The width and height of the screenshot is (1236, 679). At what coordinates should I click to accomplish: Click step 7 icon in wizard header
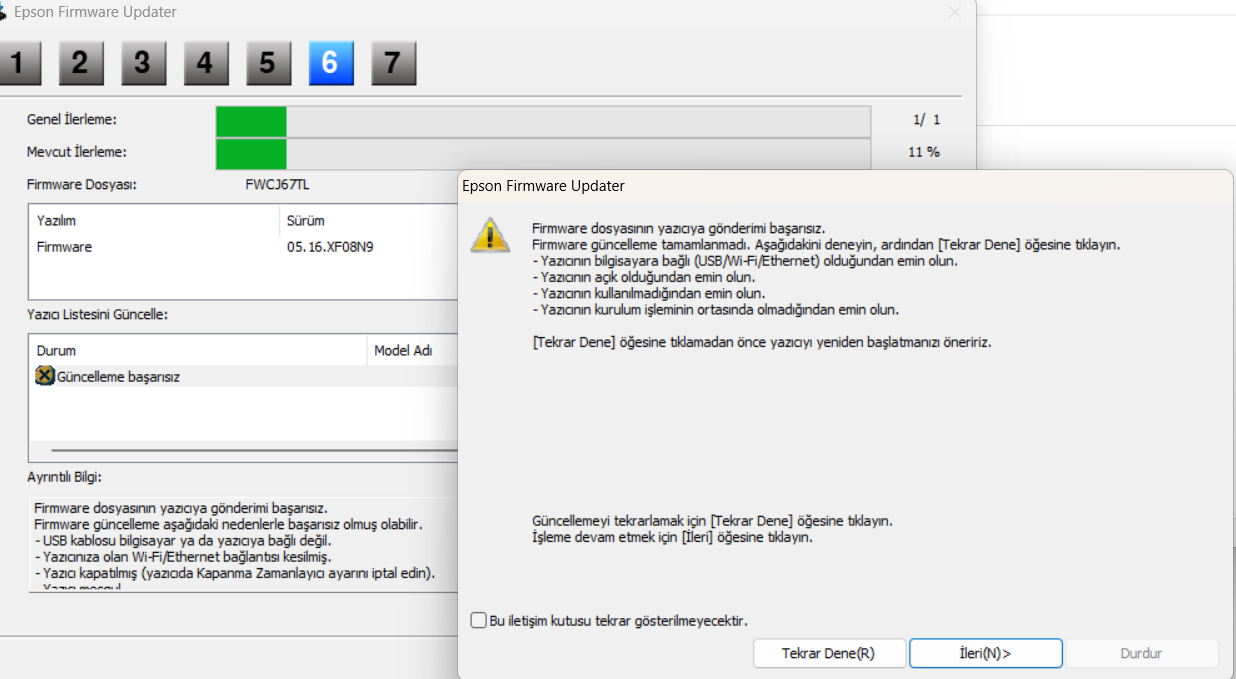(393, 63)
